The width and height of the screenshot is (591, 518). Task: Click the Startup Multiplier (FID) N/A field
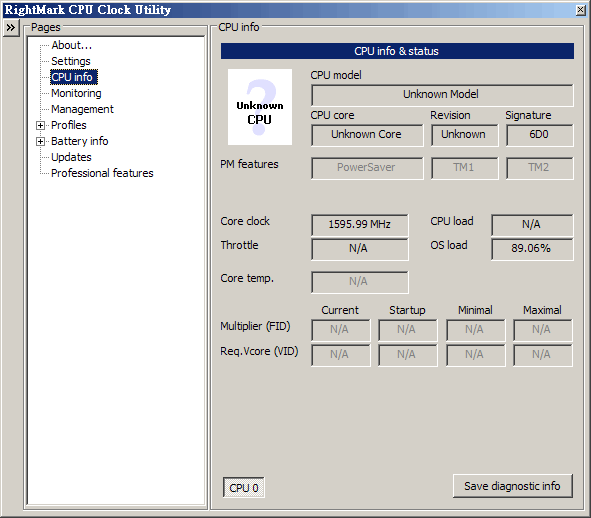[x=407, y=330]
